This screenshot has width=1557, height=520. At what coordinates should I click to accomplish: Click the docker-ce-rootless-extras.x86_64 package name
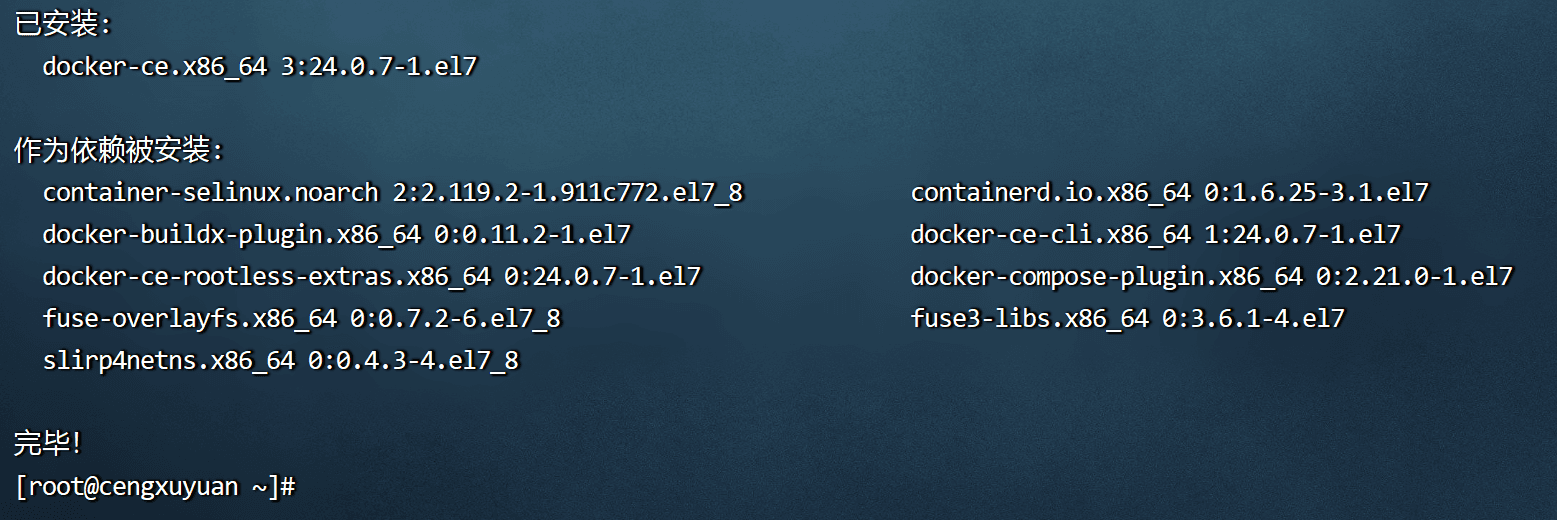click(x=266, y=276)
